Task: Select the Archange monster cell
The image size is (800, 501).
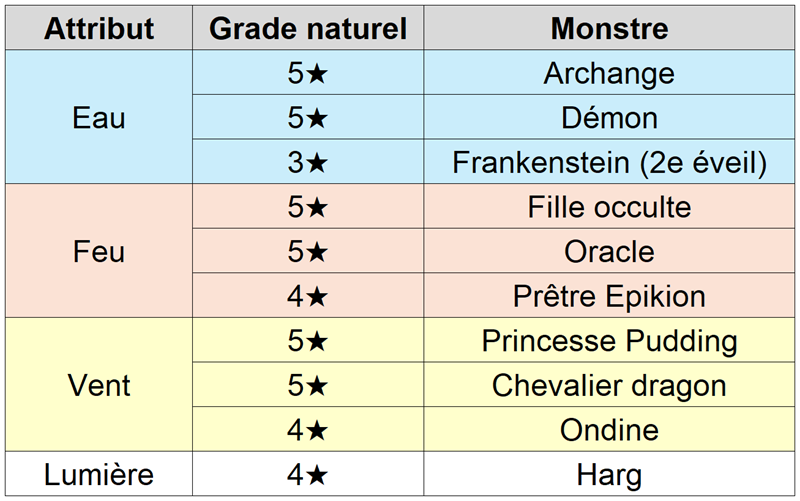Action: pyautogui.click(x=609, y=73)
